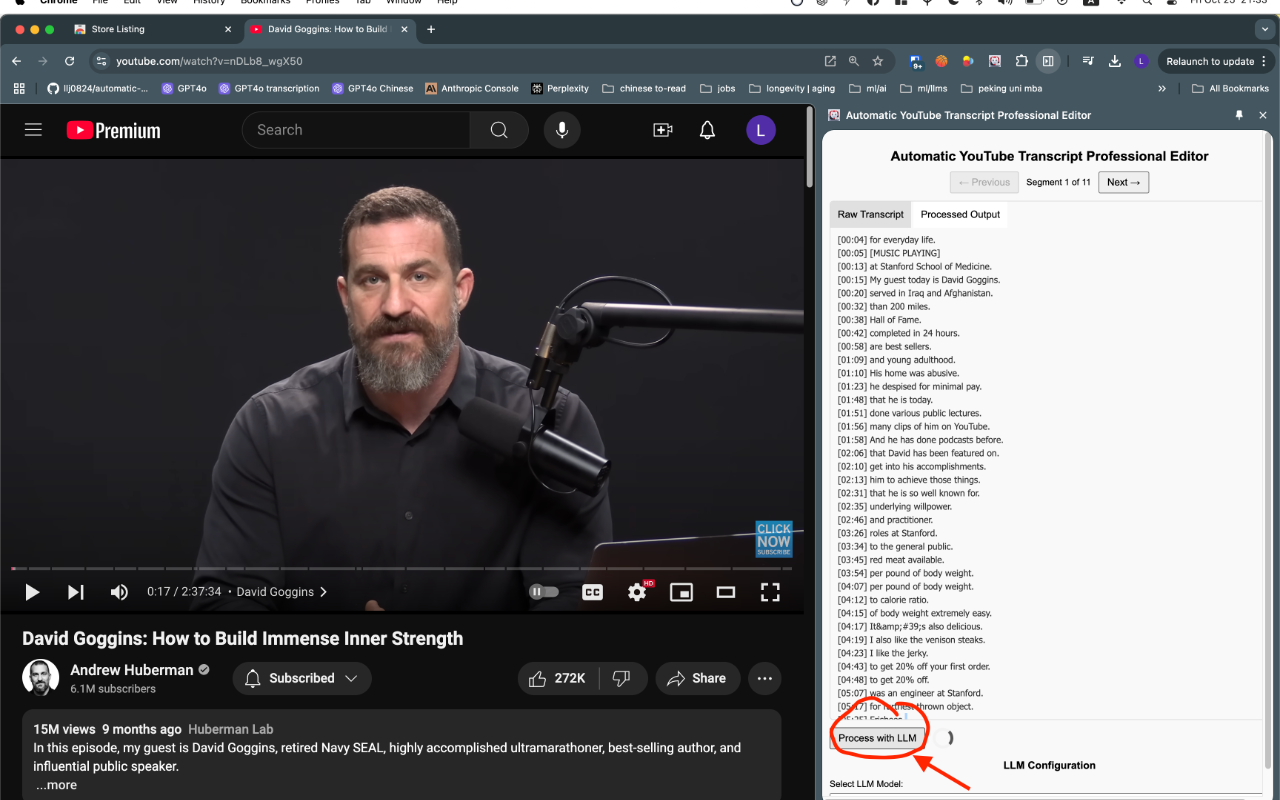Bookmark this page with star
1280x800 pixels.
point(878,61)
